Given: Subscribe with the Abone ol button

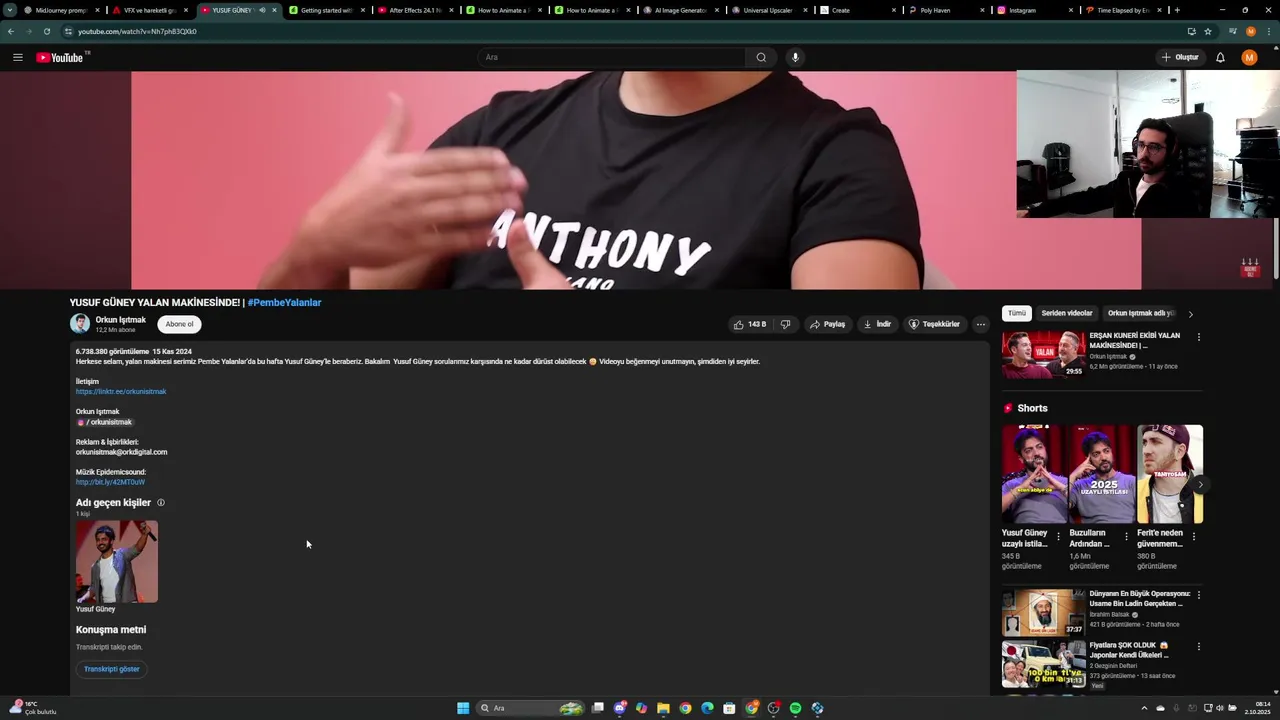Looking at the screenshot, I should click(179, 324).
